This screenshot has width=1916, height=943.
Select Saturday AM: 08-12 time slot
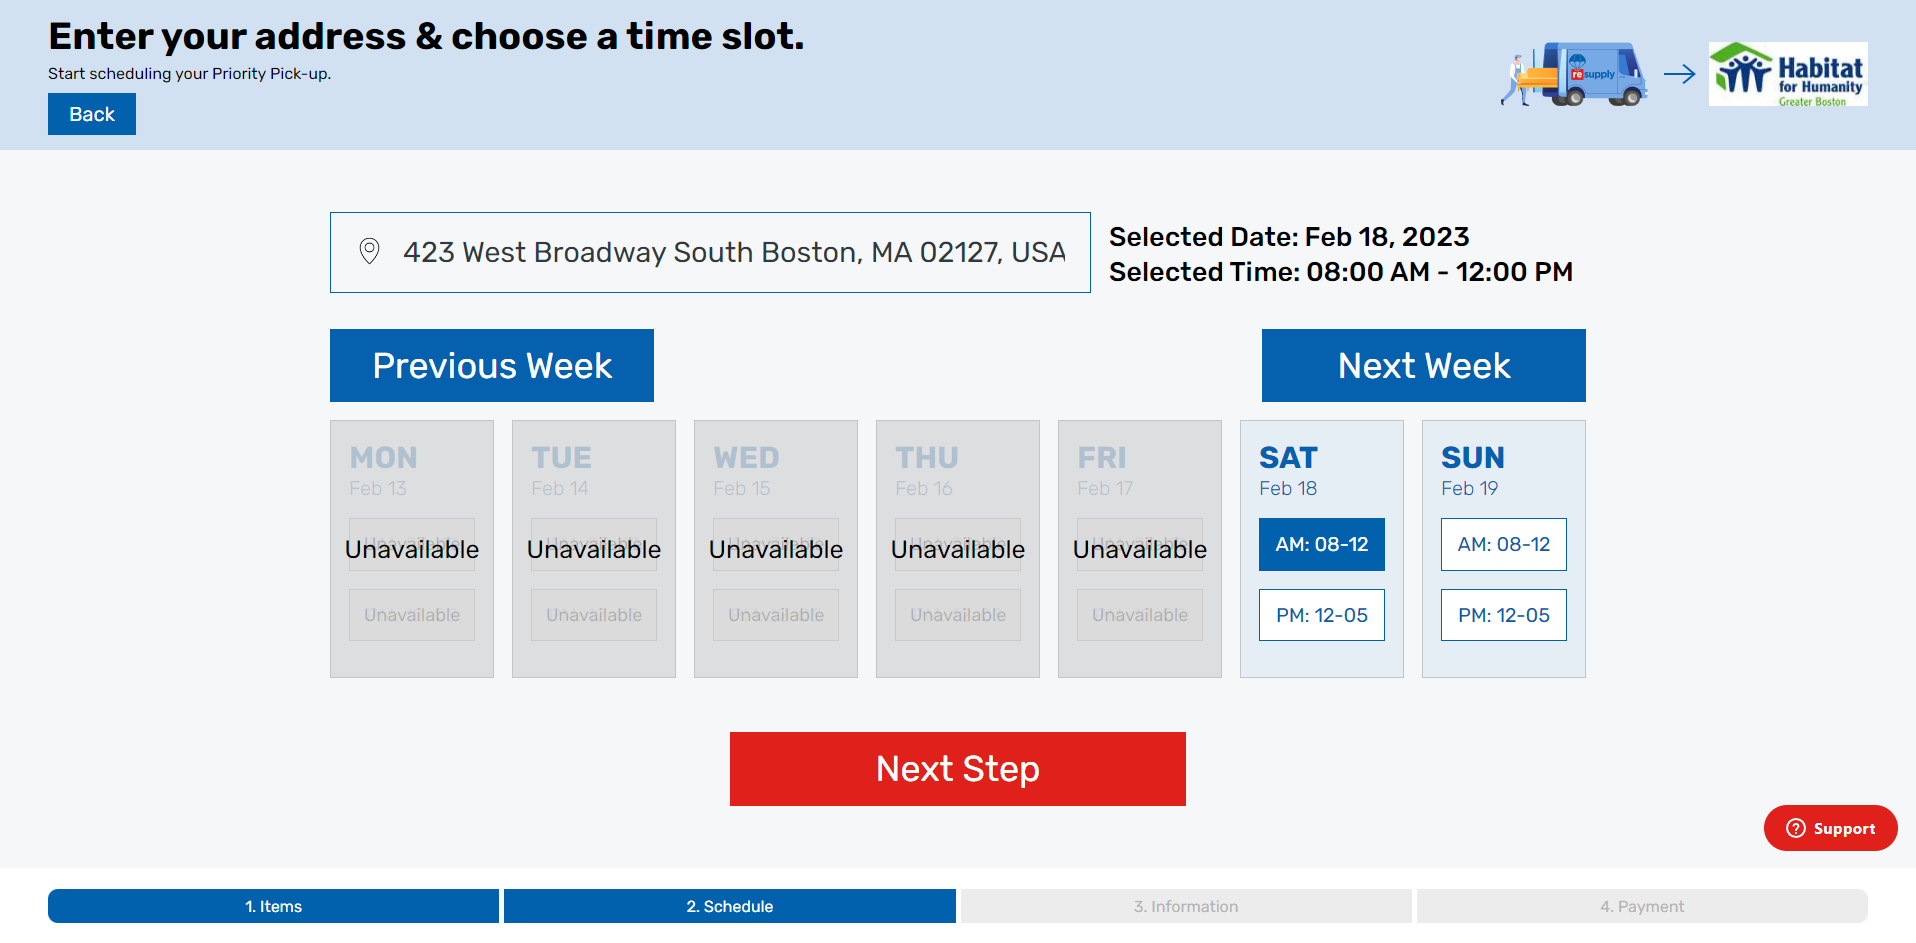click(1322, 544)
